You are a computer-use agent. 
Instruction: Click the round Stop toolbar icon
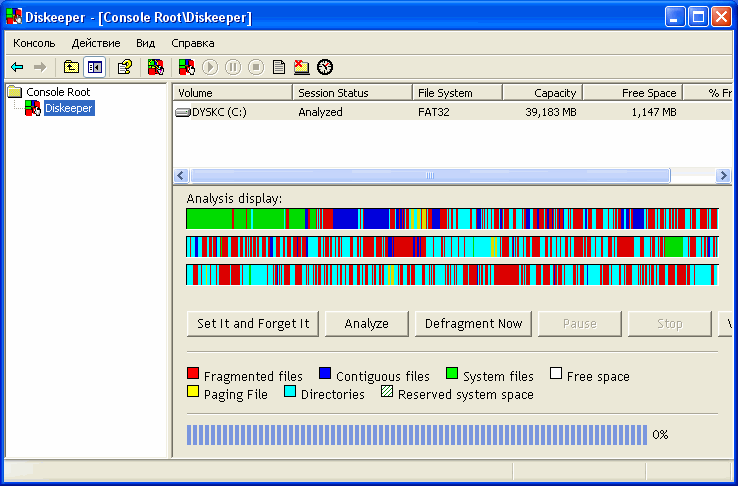point(256,67)
